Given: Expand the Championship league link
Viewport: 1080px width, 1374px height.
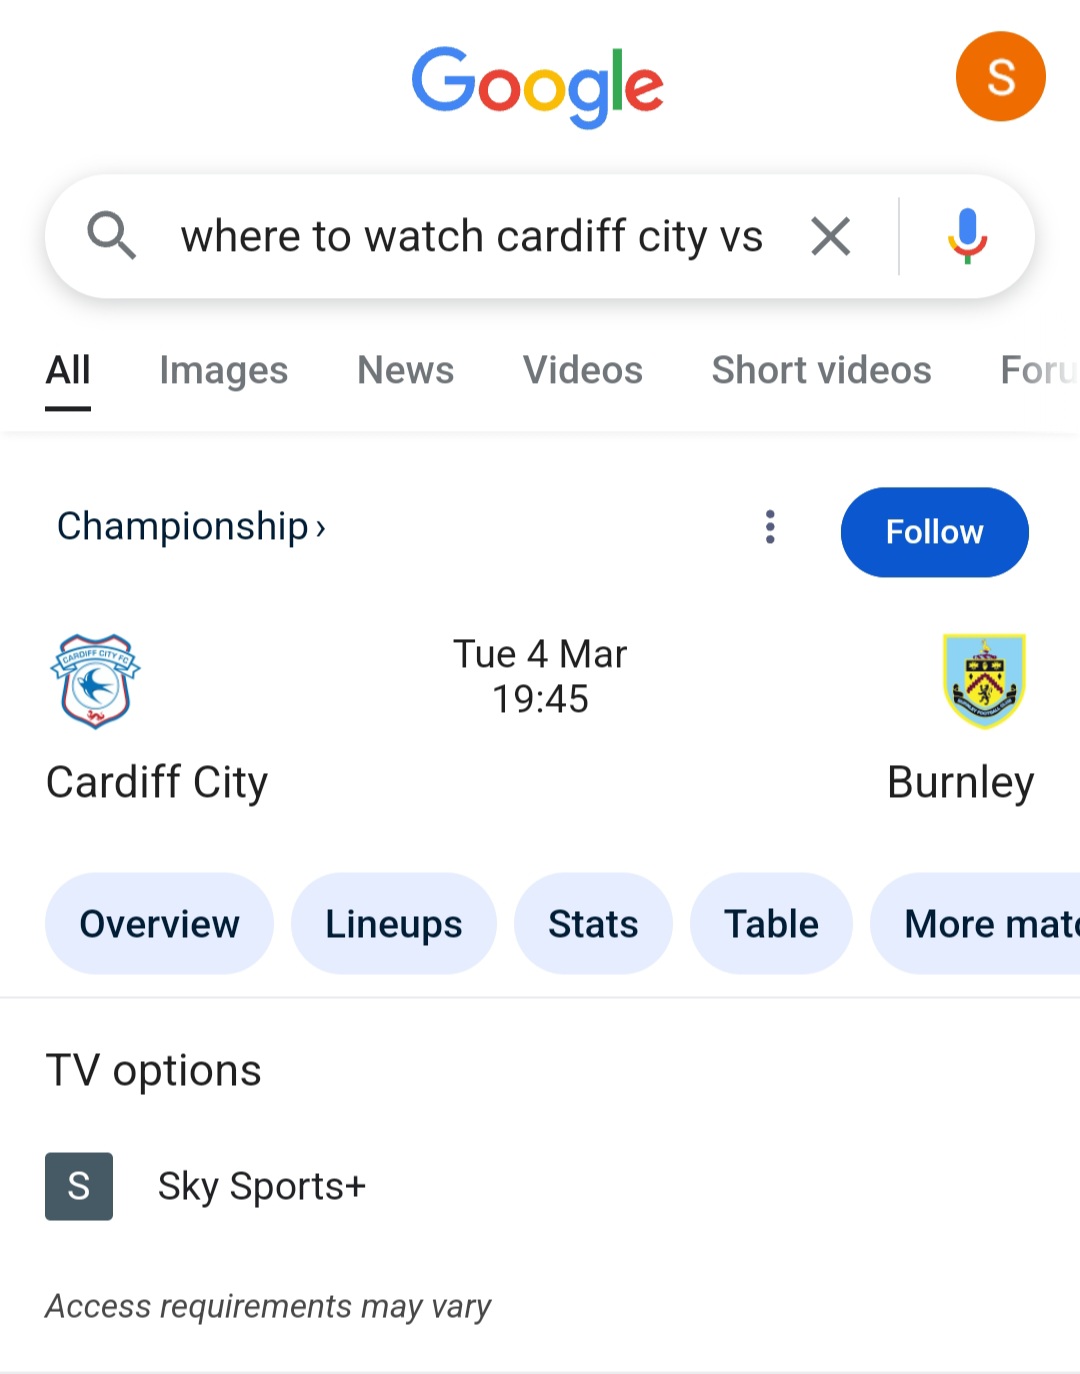Looking at the screenshot, I should 191,526.
